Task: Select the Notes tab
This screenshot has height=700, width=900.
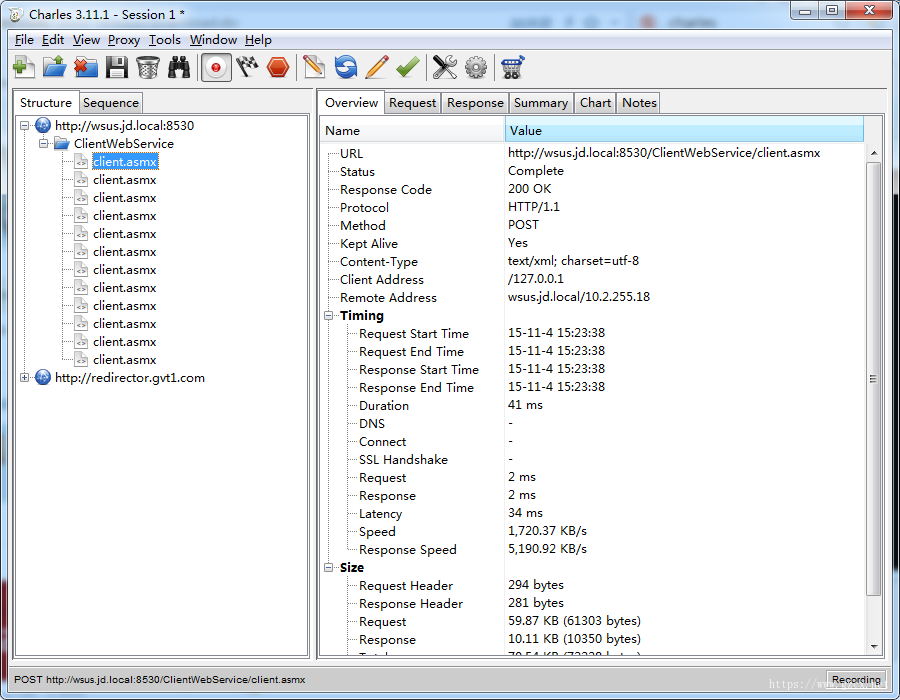Action: coord(639,103)
